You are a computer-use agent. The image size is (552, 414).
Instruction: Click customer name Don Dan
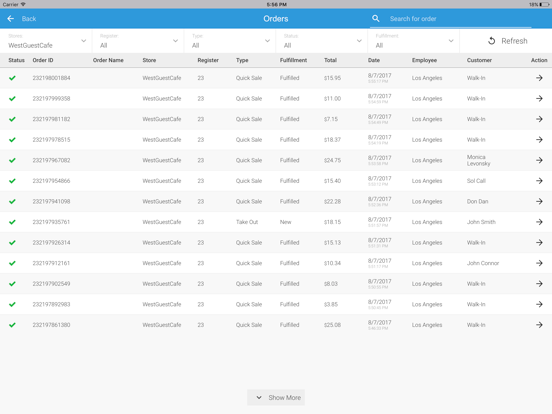pyautogui.click(x=477, y=201)
